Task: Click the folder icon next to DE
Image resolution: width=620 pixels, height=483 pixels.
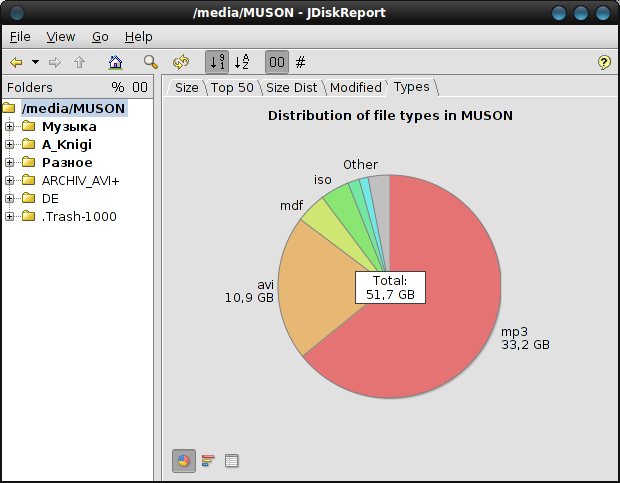Action: pyautogui.click(x=28, y=198)
